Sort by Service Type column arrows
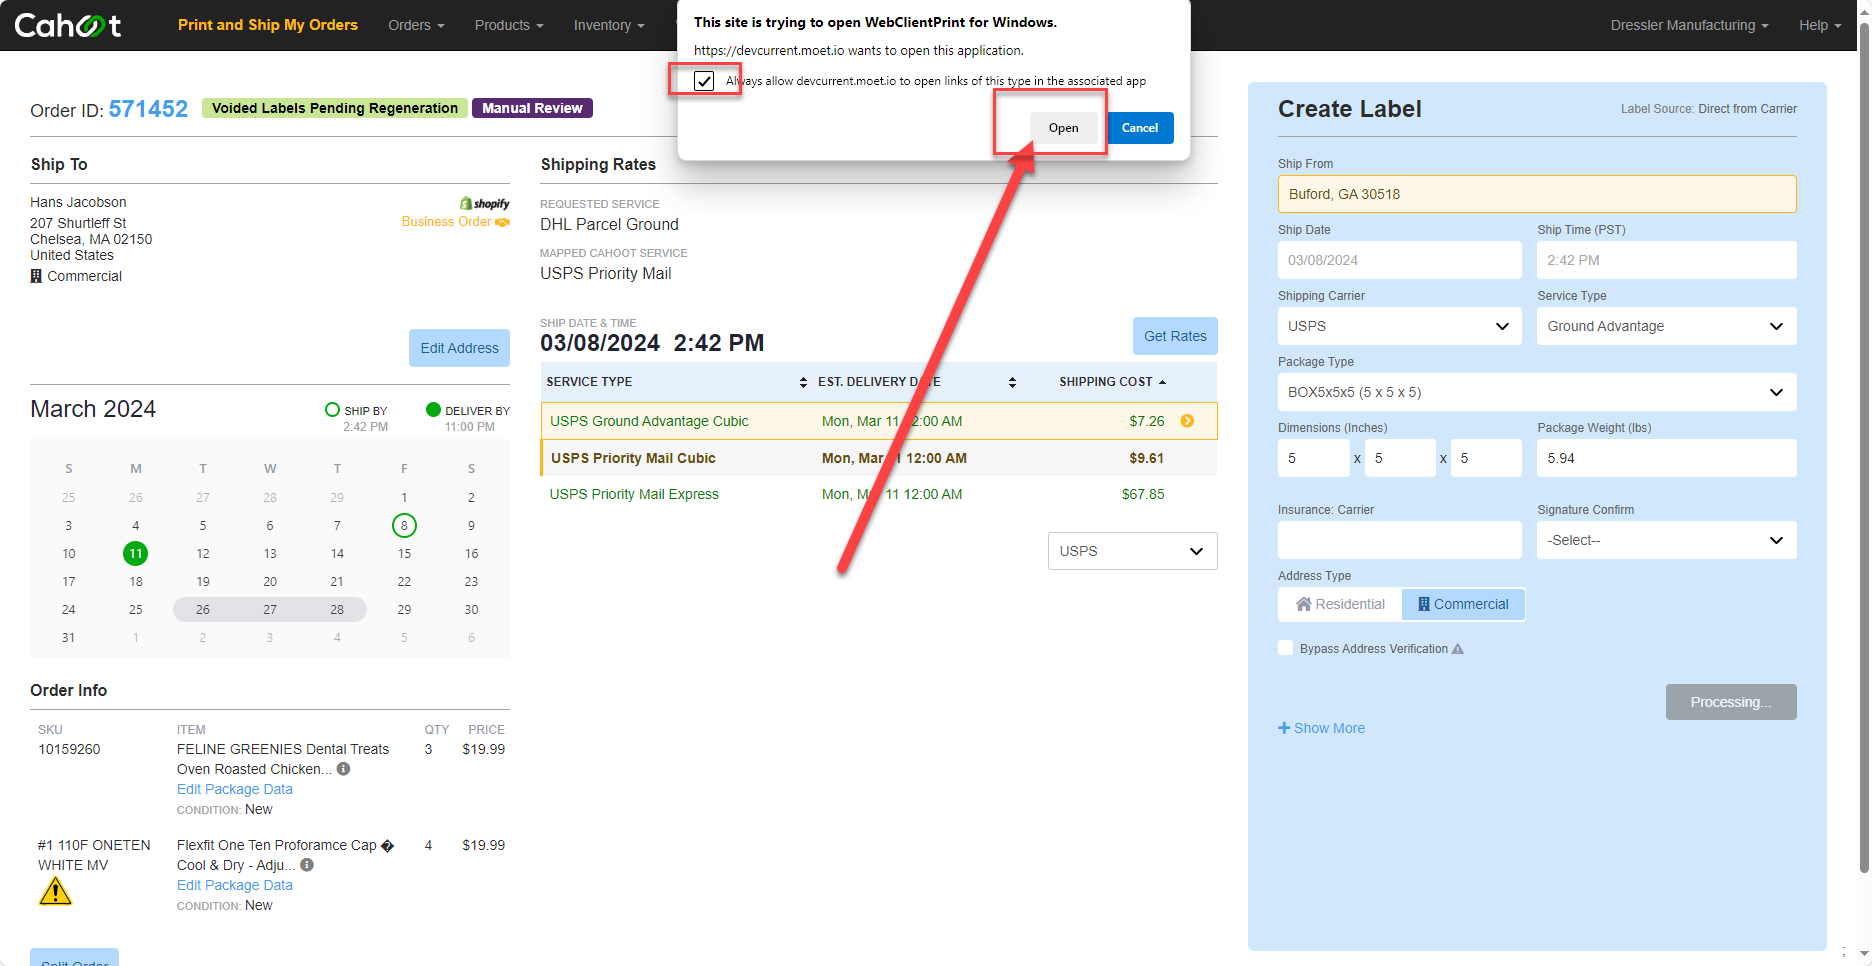1872x966 pixels. point(803,382)
